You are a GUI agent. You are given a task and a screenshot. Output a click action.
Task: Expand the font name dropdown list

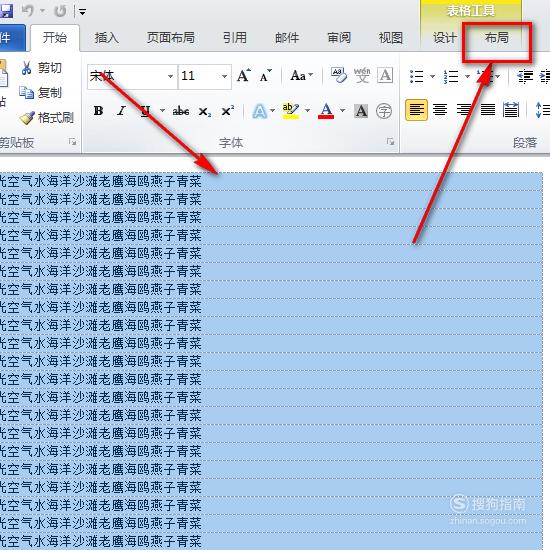pyautogui.click(x=170, y=76)
